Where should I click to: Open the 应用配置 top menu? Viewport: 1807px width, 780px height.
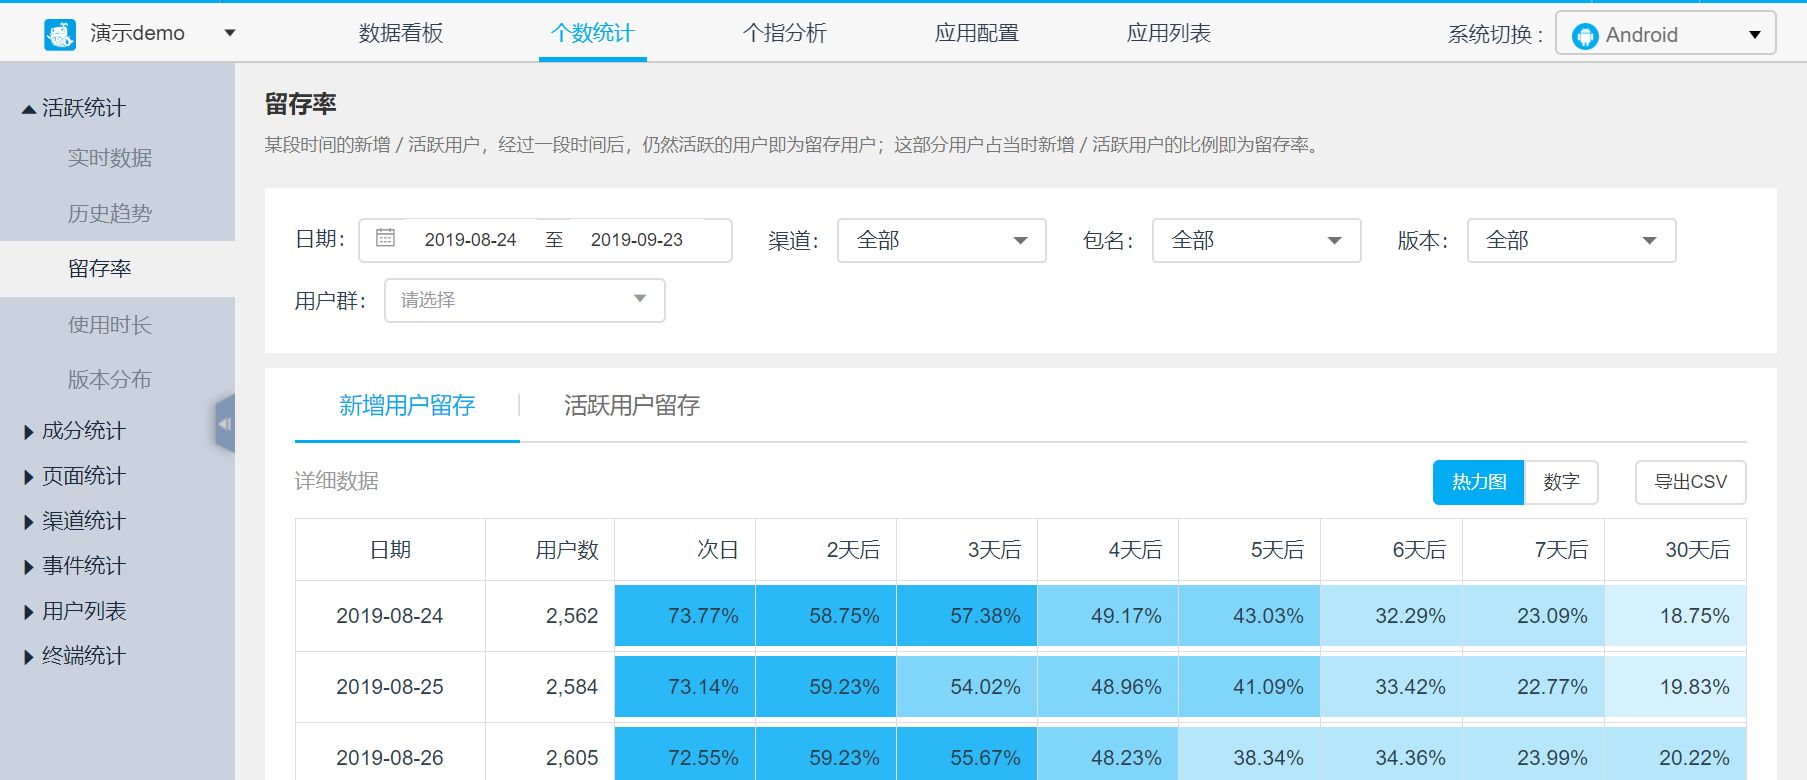coord(976,33)
